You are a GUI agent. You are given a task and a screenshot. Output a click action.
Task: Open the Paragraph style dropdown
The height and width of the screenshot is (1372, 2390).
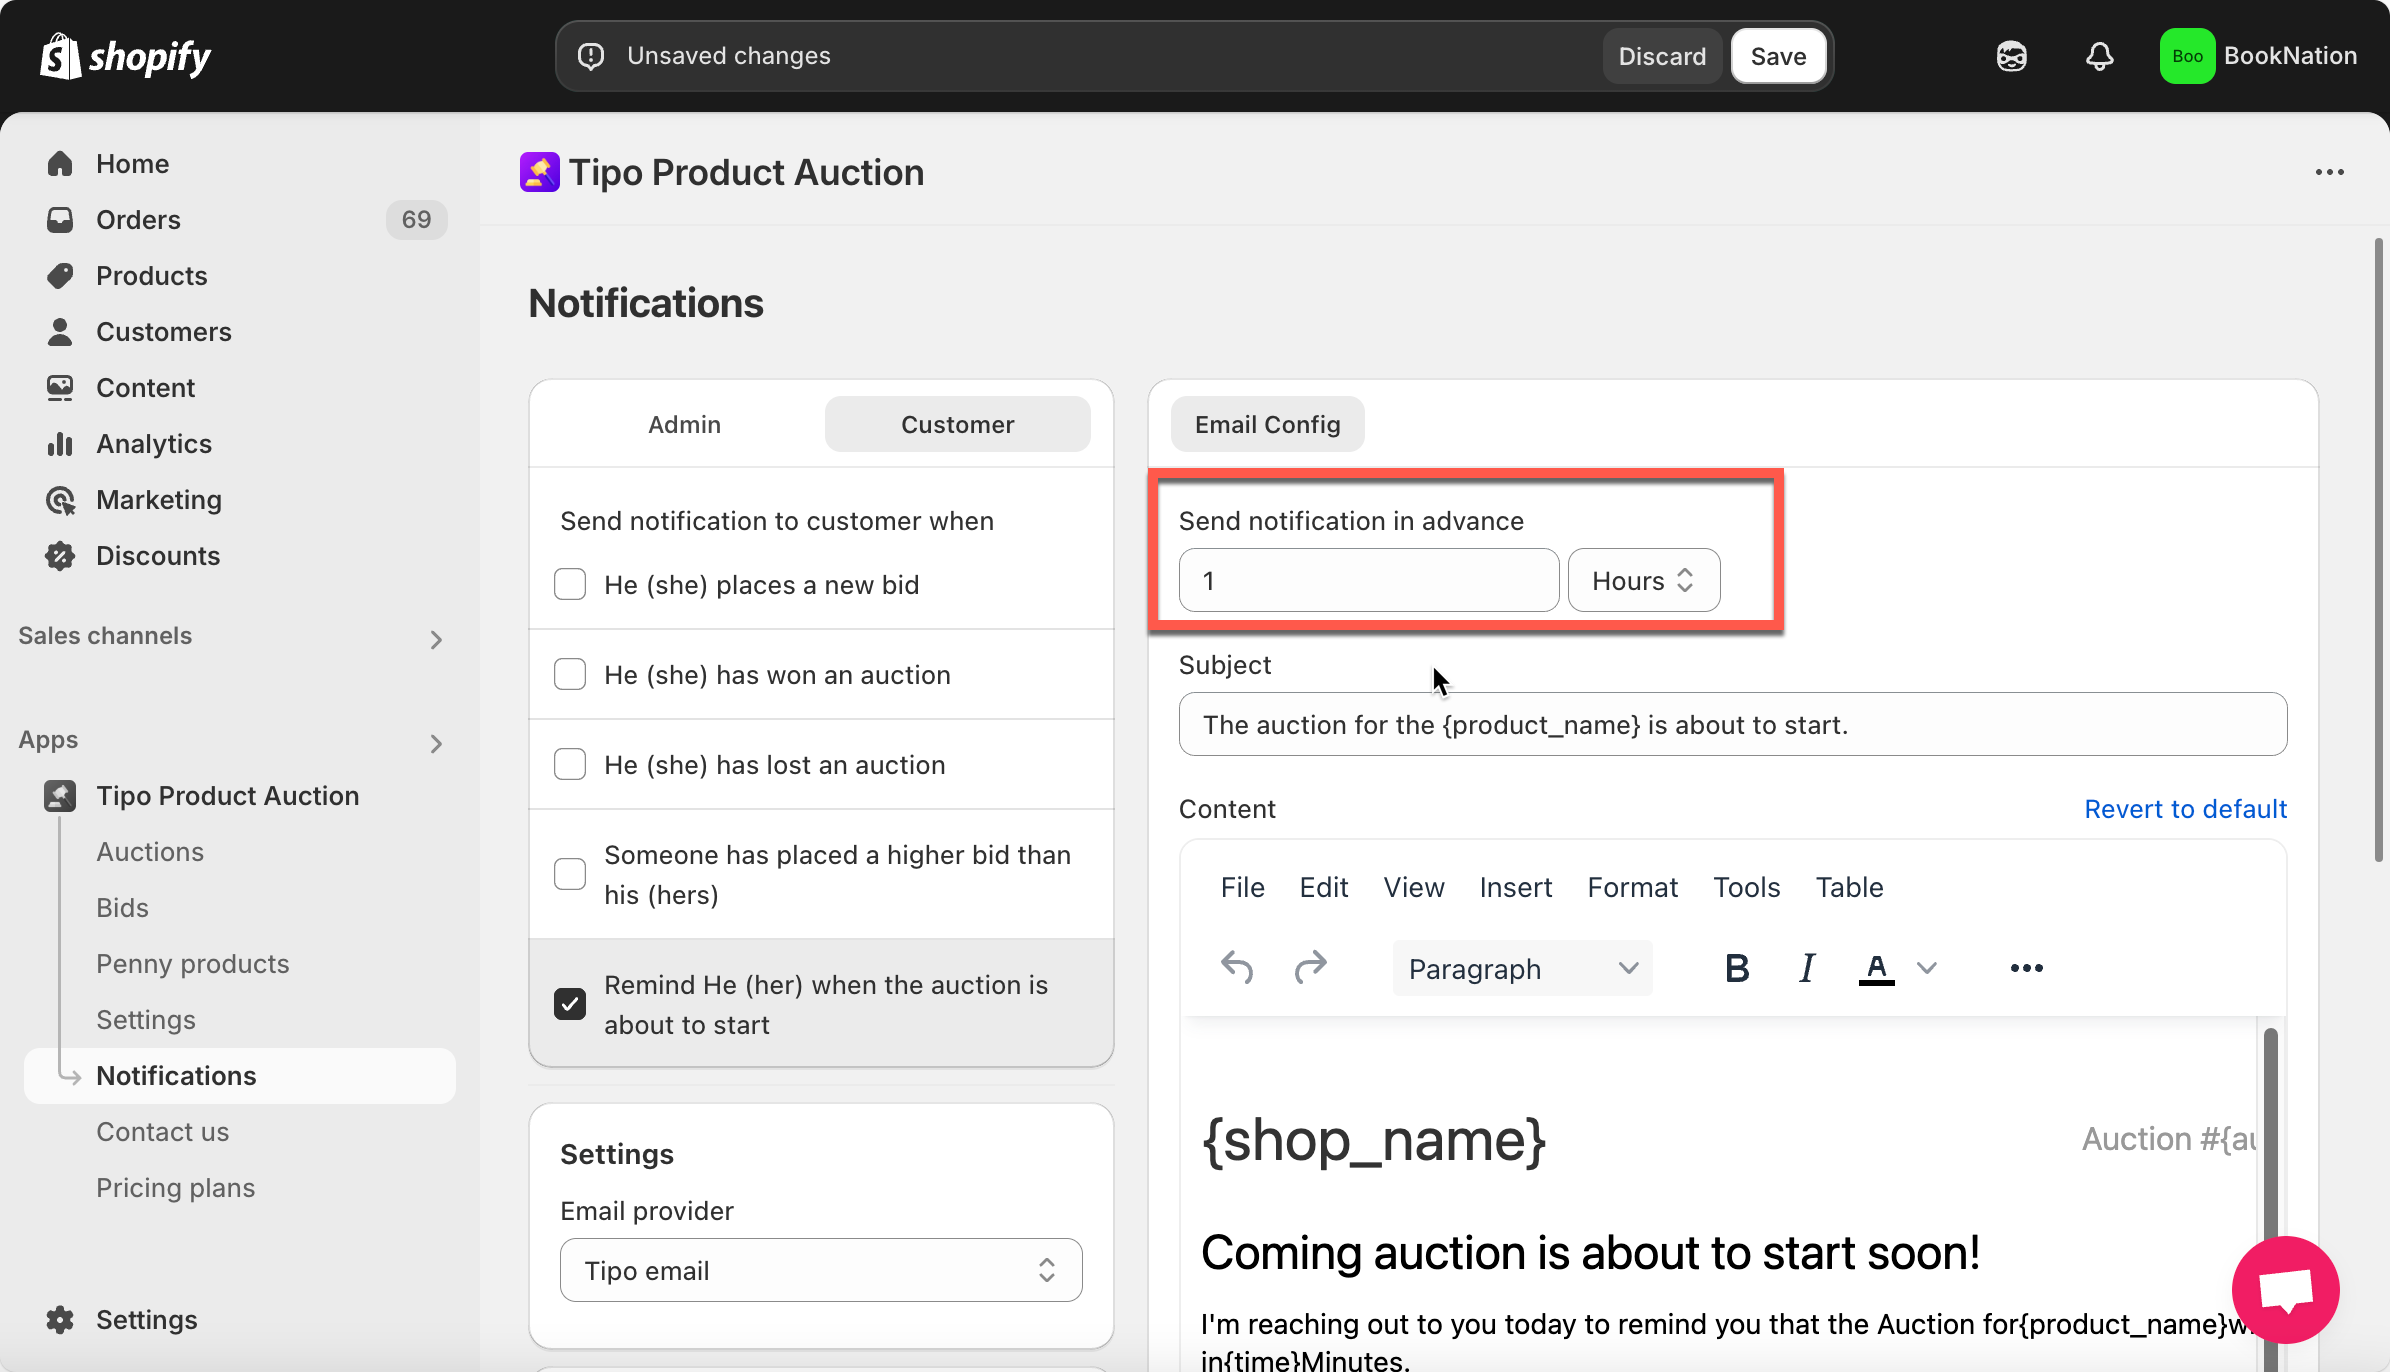(1521, 968)
